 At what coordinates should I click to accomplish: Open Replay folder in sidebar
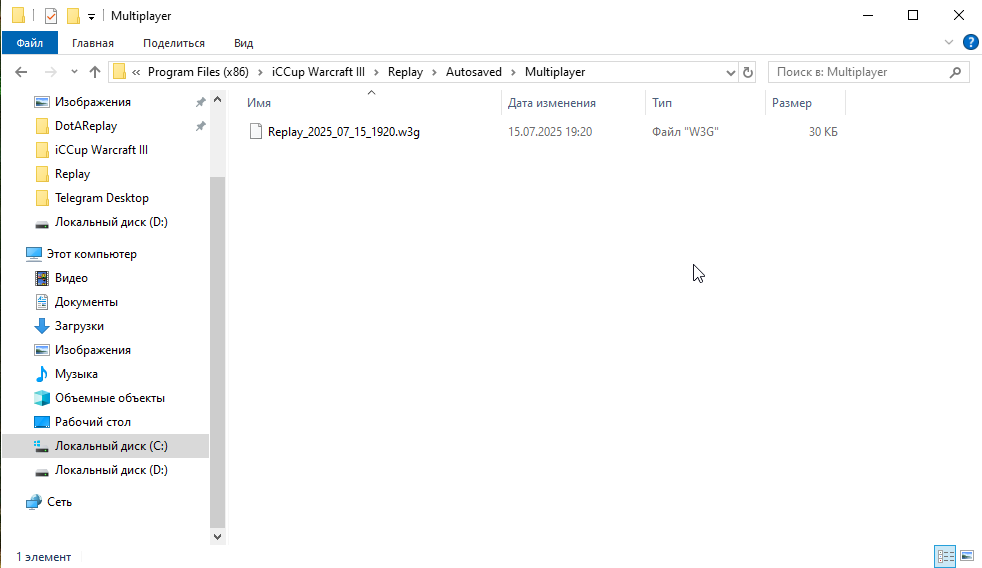pyautogui.click(x=72, y=173)
